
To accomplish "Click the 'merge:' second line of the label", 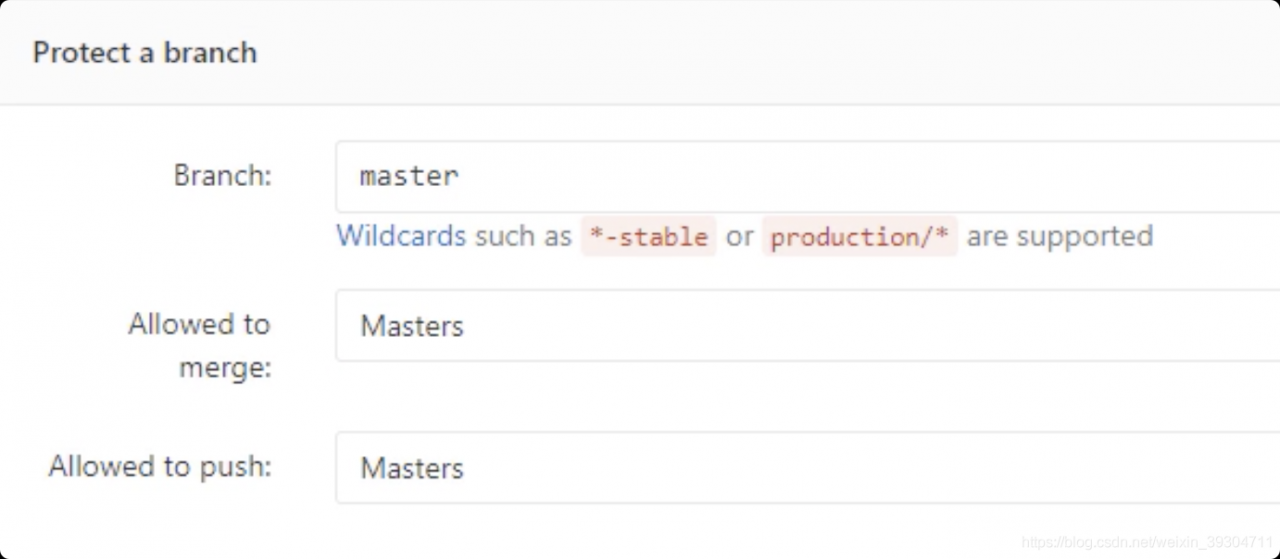I will tap(225, 368).
